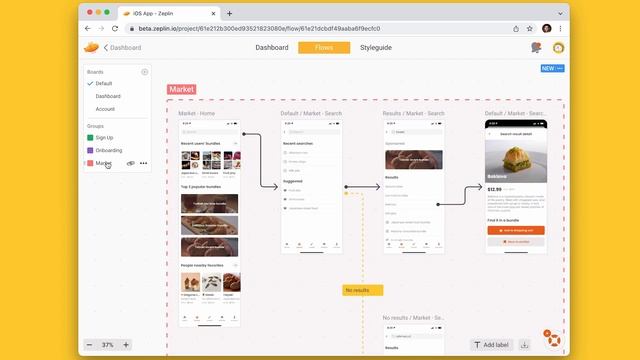640x360 pixels.
Task: Toggle visibility of the Market group
Action: pos(131,163)
